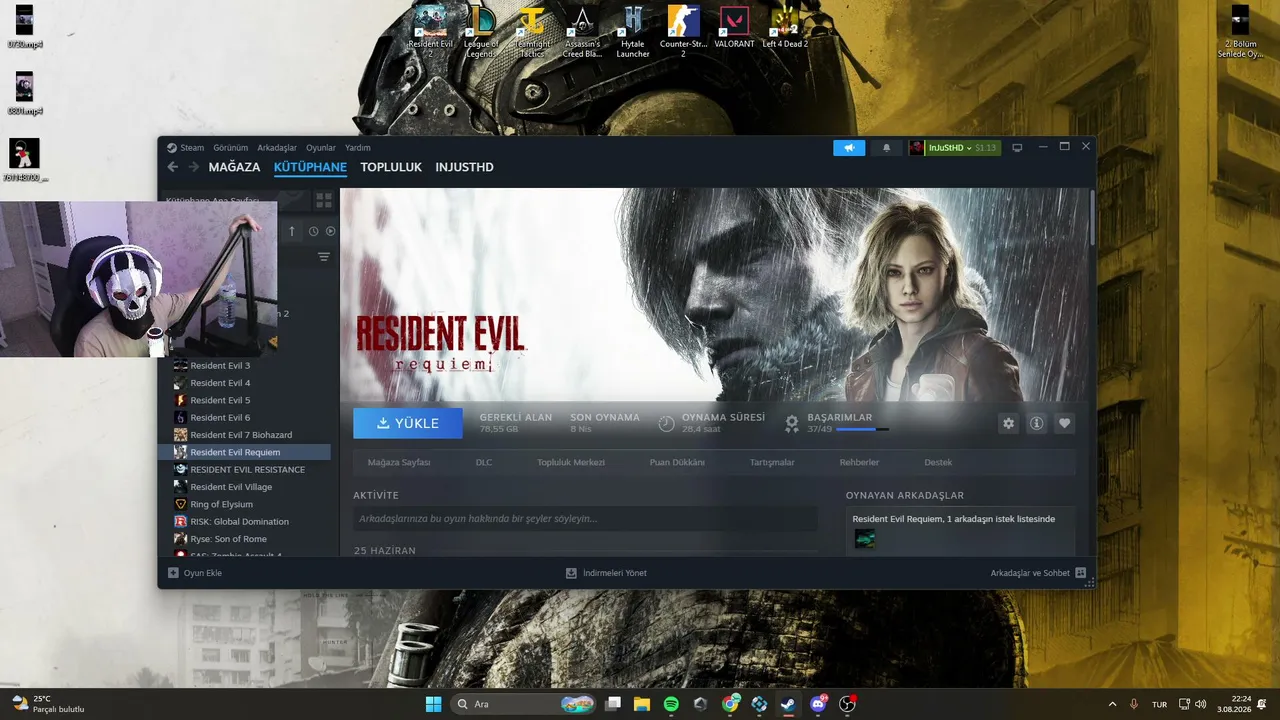Open the Oyunlar menu
The image size is (1280, 720).
pyautogui.click(x=321, y=148)
